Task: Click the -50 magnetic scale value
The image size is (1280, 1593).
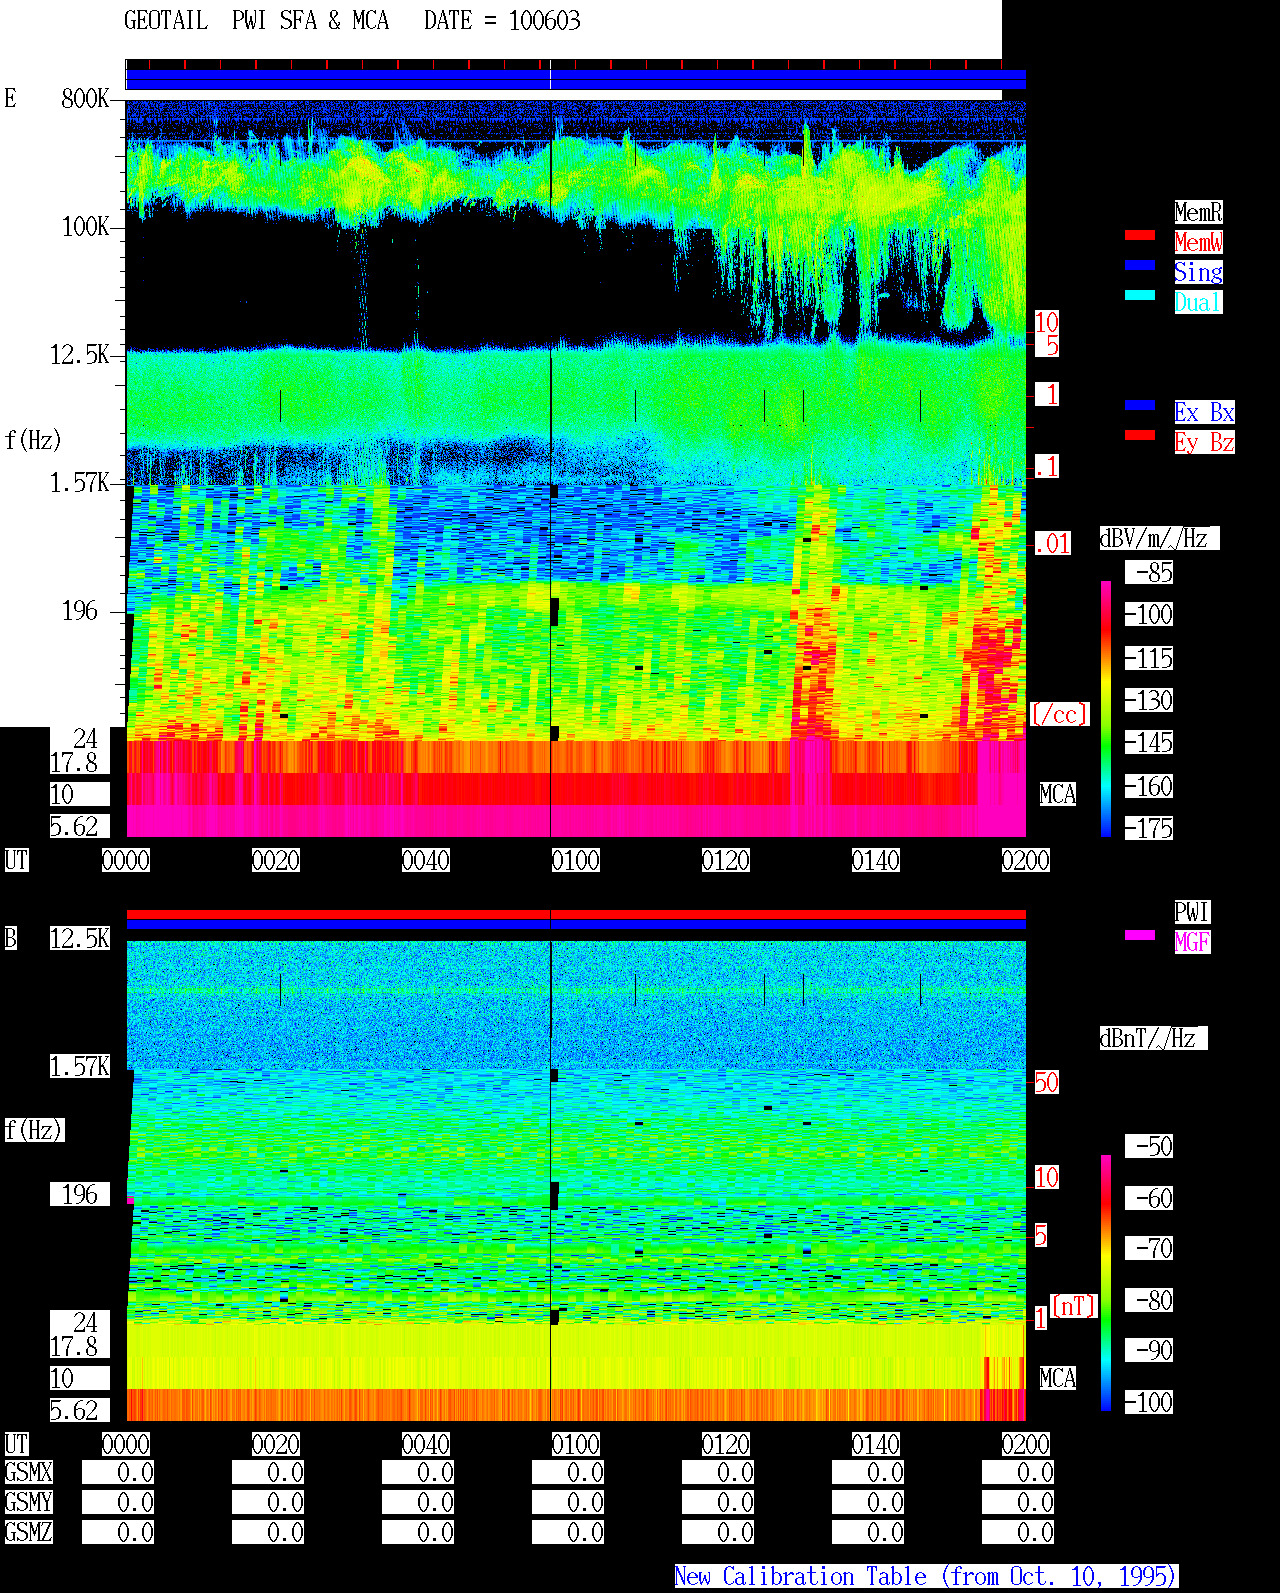Action: tap(1149, 1147)
